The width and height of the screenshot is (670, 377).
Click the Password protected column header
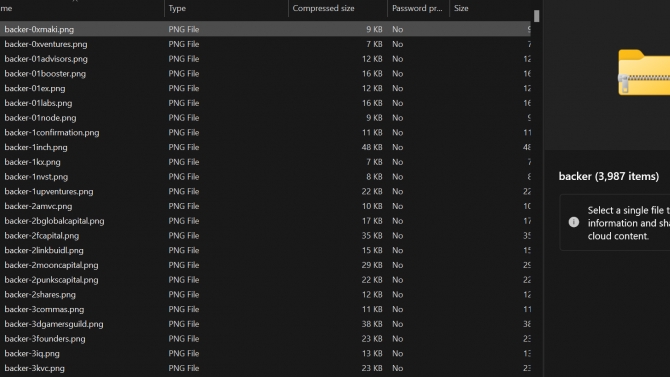coord(417,9)
